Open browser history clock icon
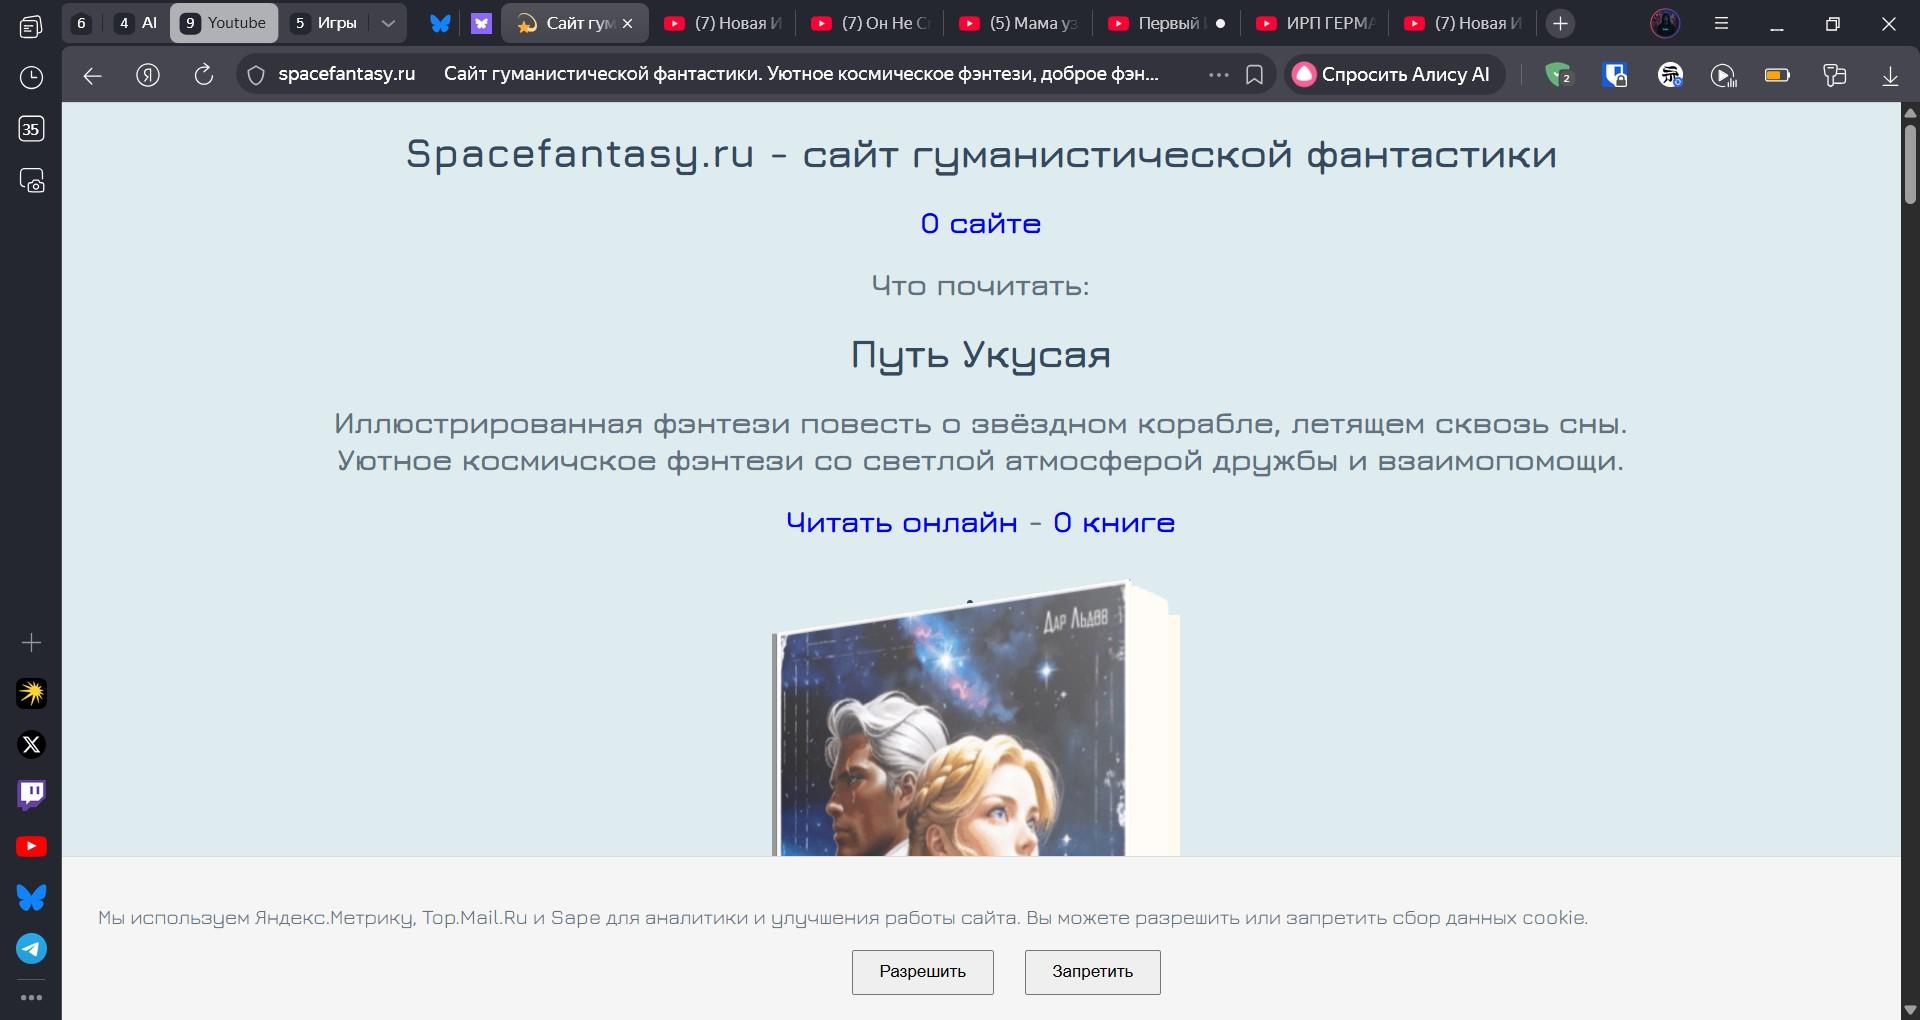The height and width of the screenshot is (1020, 1920). (x=31, y=77)
